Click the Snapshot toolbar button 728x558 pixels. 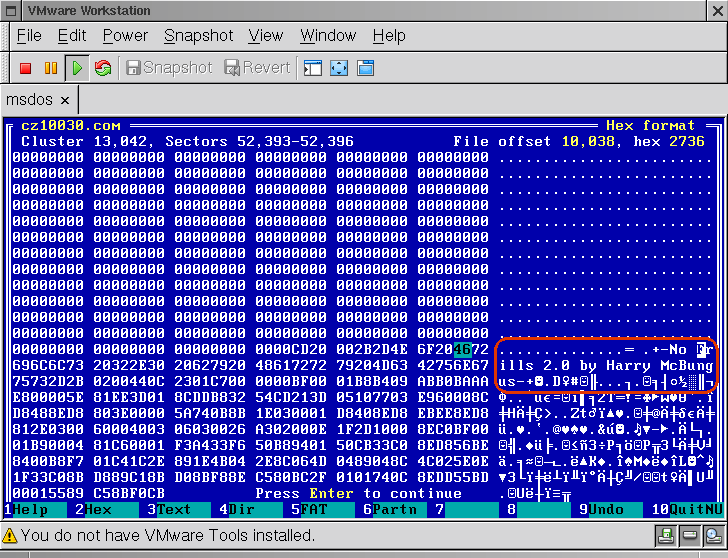pos(169,68)
